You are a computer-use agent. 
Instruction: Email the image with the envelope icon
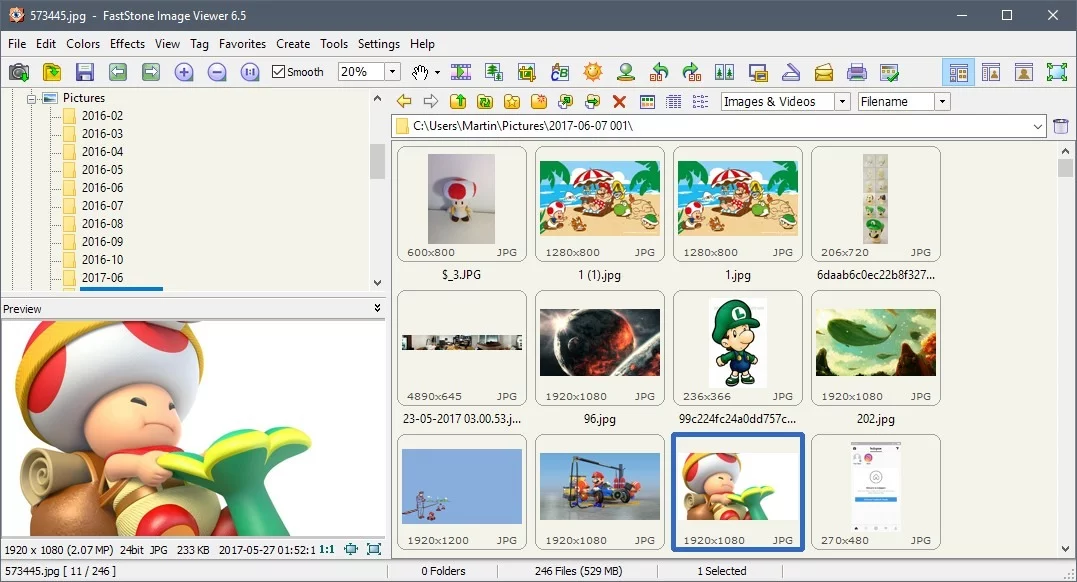pos(824,72)
